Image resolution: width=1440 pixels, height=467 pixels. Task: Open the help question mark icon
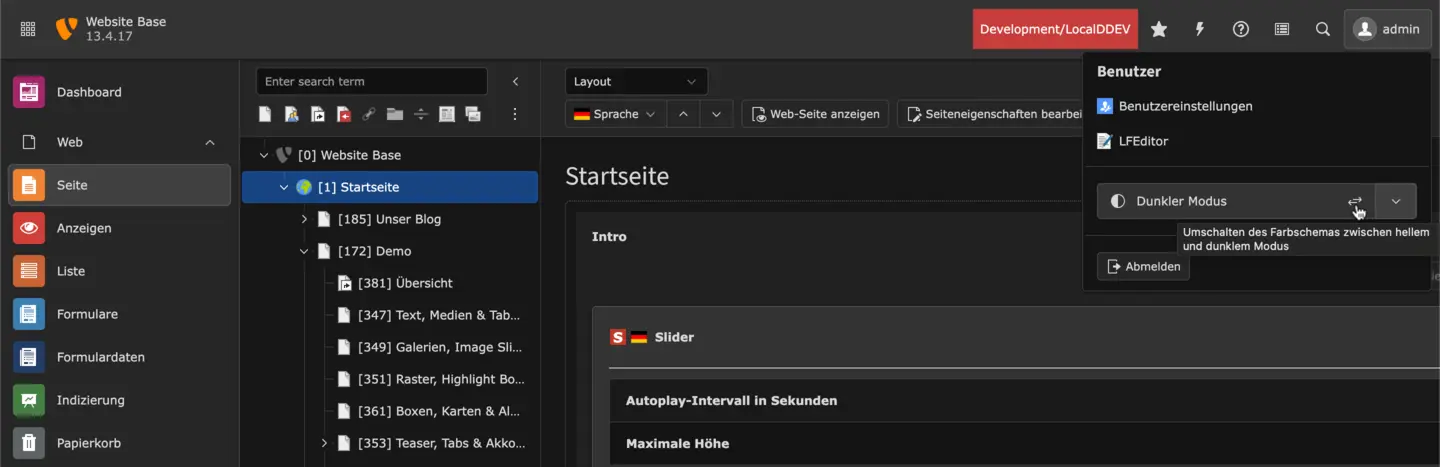click(1241, 29)
